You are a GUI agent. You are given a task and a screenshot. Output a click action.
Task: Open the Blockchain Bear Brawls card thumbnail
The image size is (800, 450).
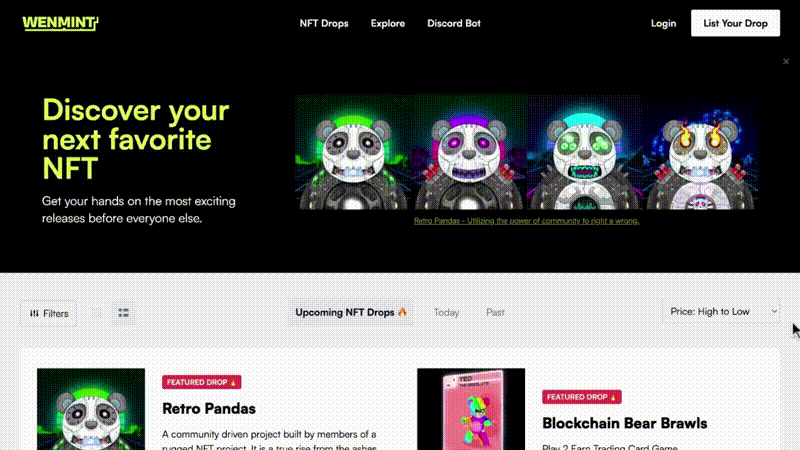(x=471, y=409)
